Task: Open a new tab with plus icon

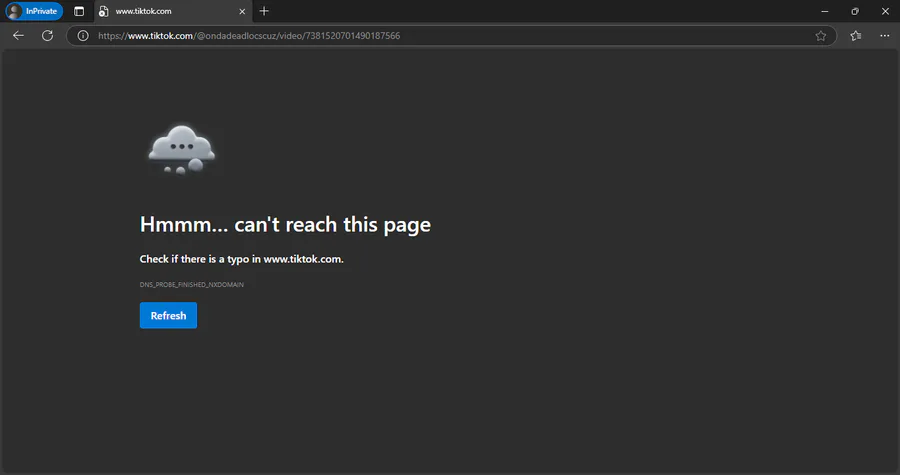Action: pos(264,11)
